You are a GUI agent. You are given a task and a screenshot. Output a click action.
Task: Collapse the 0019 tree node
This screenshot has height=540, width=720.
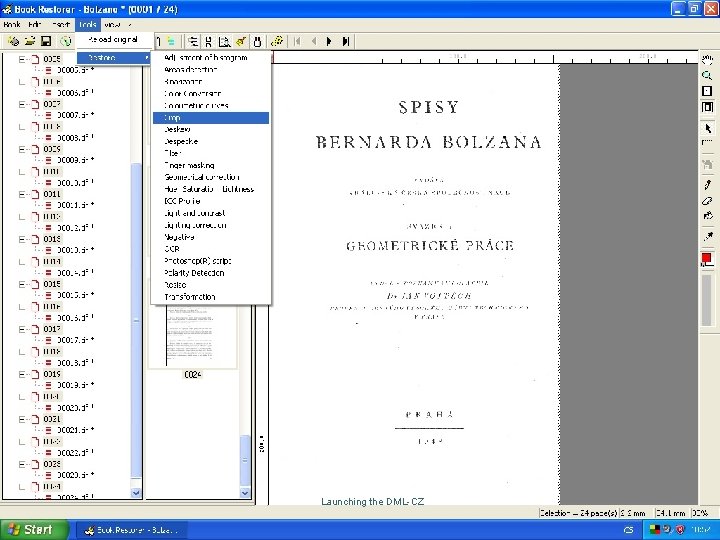click(22, 374)
